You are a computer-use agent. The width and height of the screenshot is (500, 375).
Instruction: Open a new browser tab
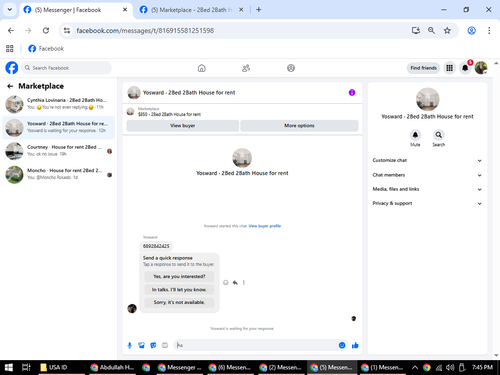pyautogui.click(x=258, y=10)
